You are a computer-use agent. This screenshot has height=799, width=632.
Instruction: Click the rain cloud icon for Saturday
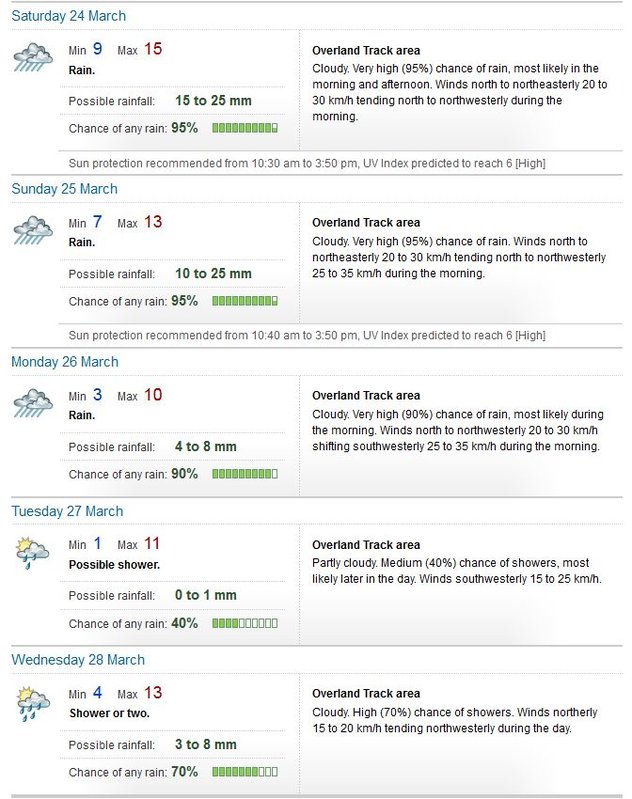(33, 58)
